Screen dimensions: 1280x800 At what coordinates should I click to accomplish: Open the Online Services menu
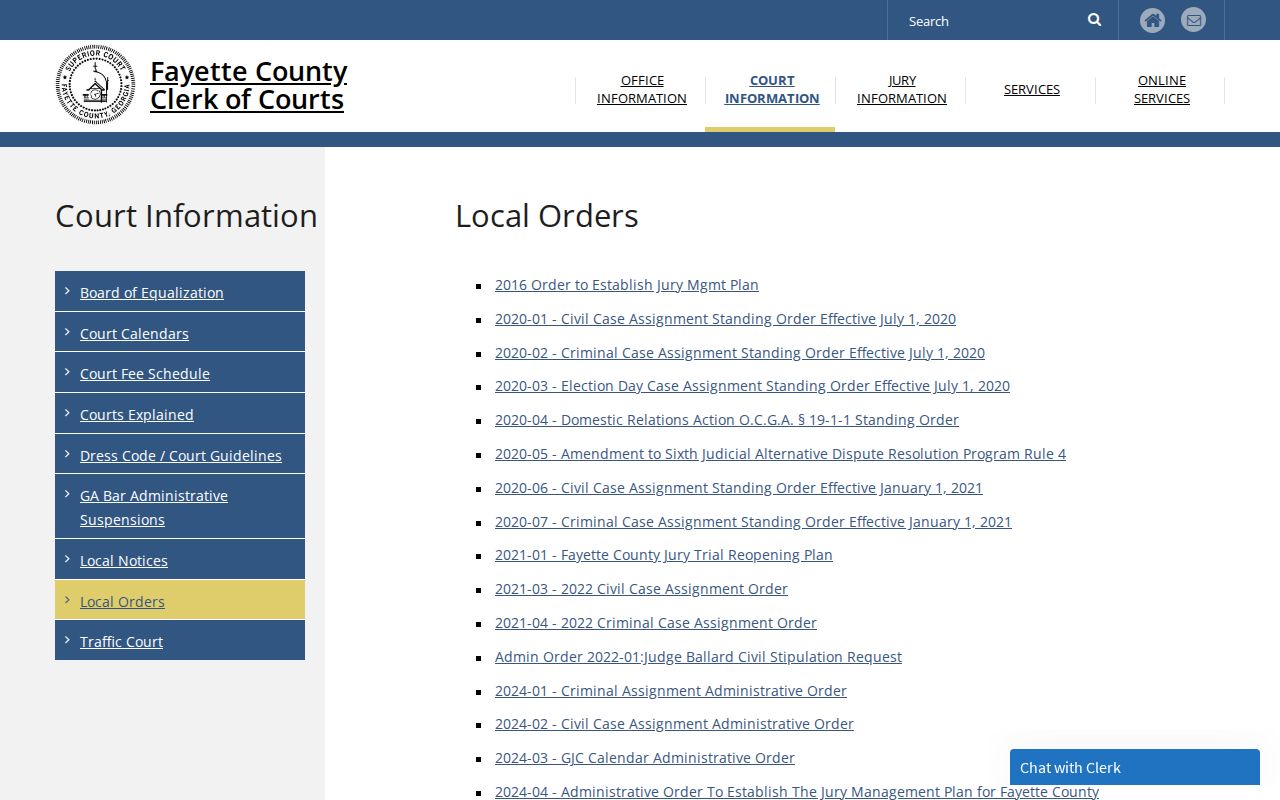click(1162, 89)
